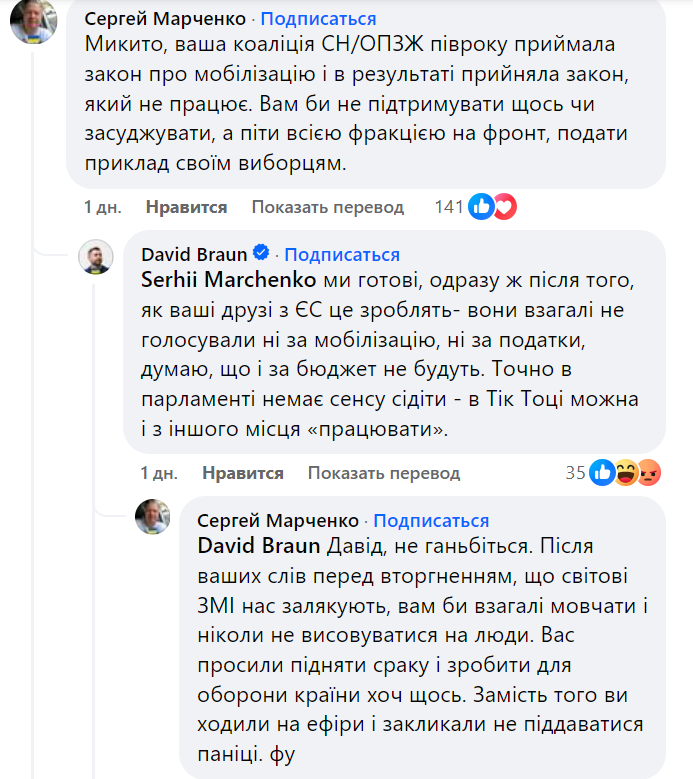Open Сергей Марченко's avatar on the last reply
The width and height of the screenshot is (693, 779).
(x=152, y=515)
